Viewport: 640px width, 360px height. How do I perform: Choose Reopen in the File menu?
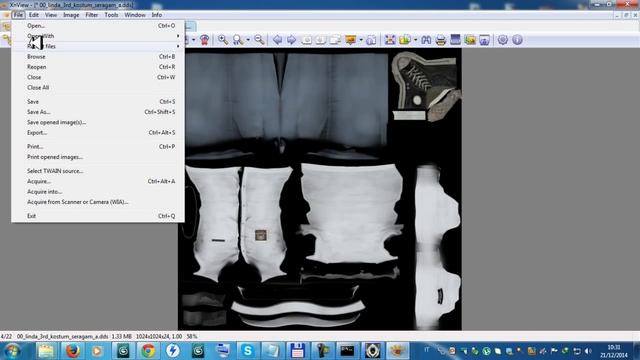[x=98, y=67]
